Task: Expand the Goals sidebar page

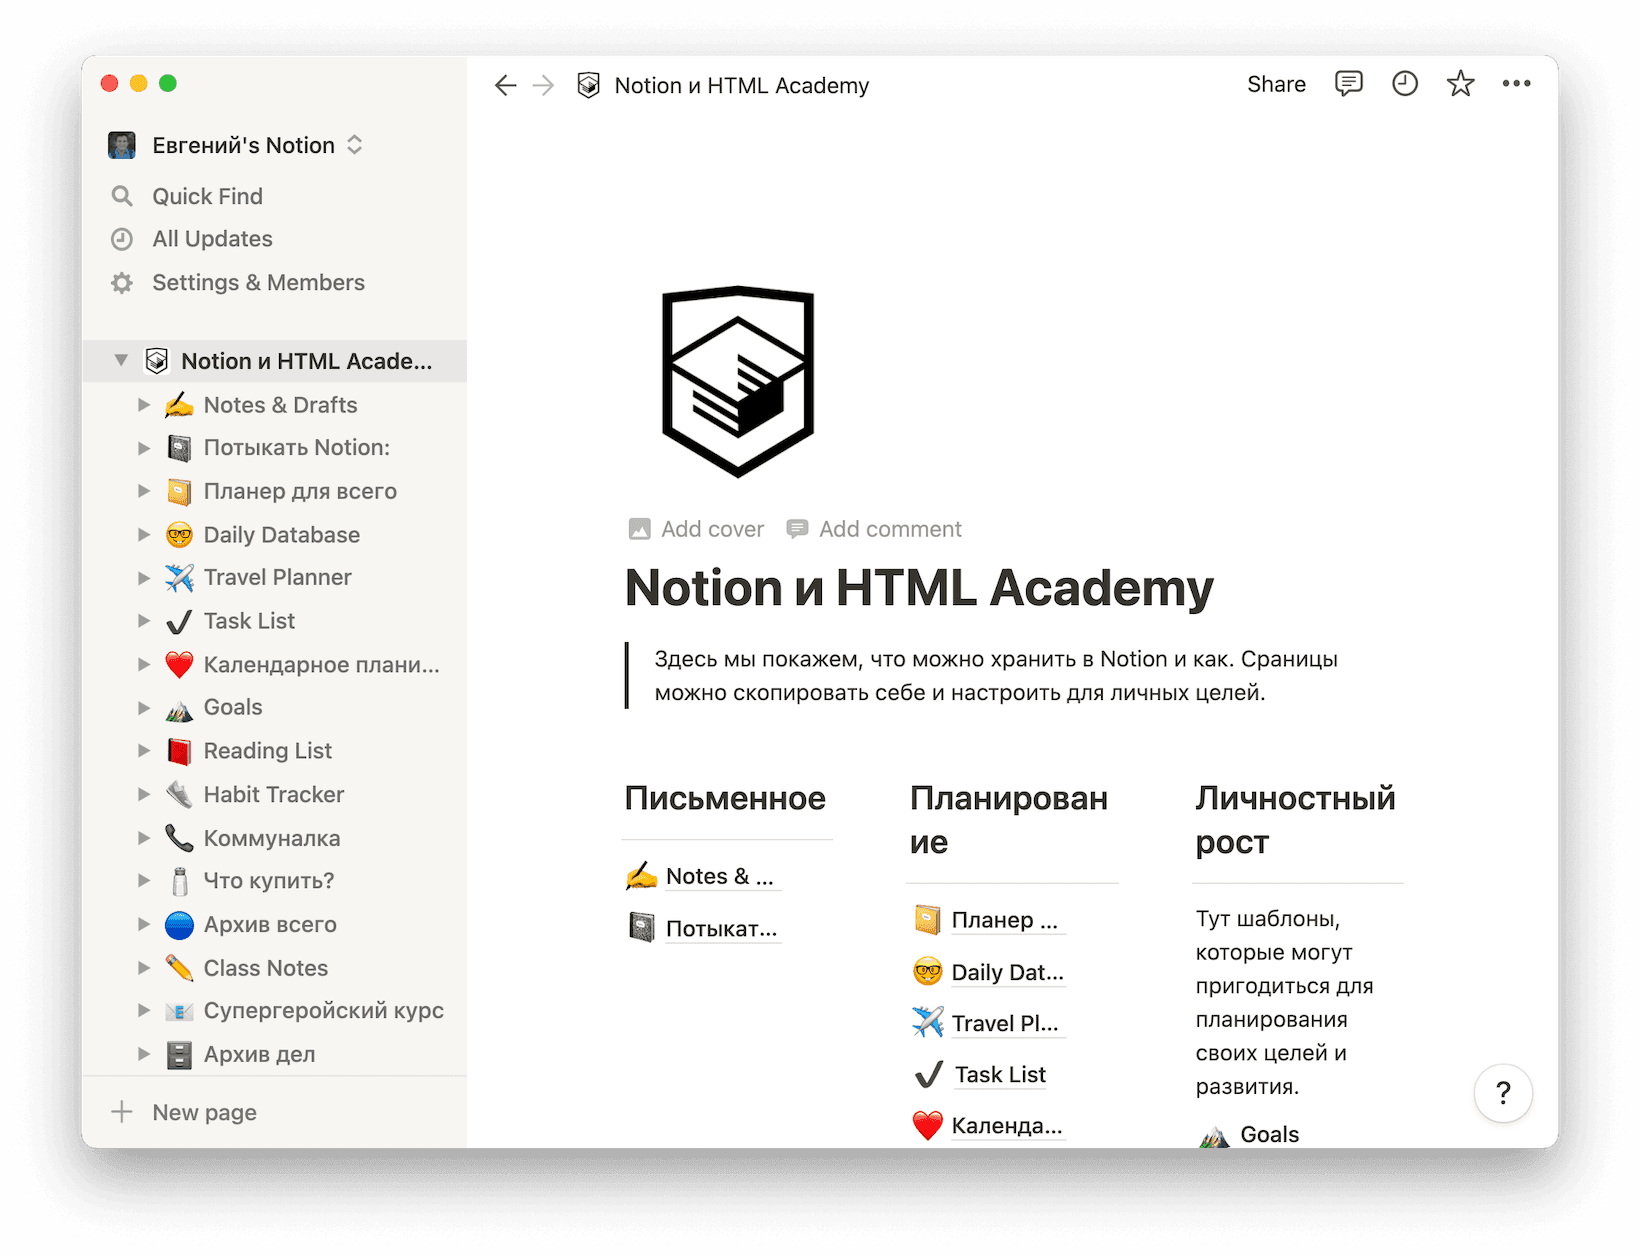Action: click(144, 708)
